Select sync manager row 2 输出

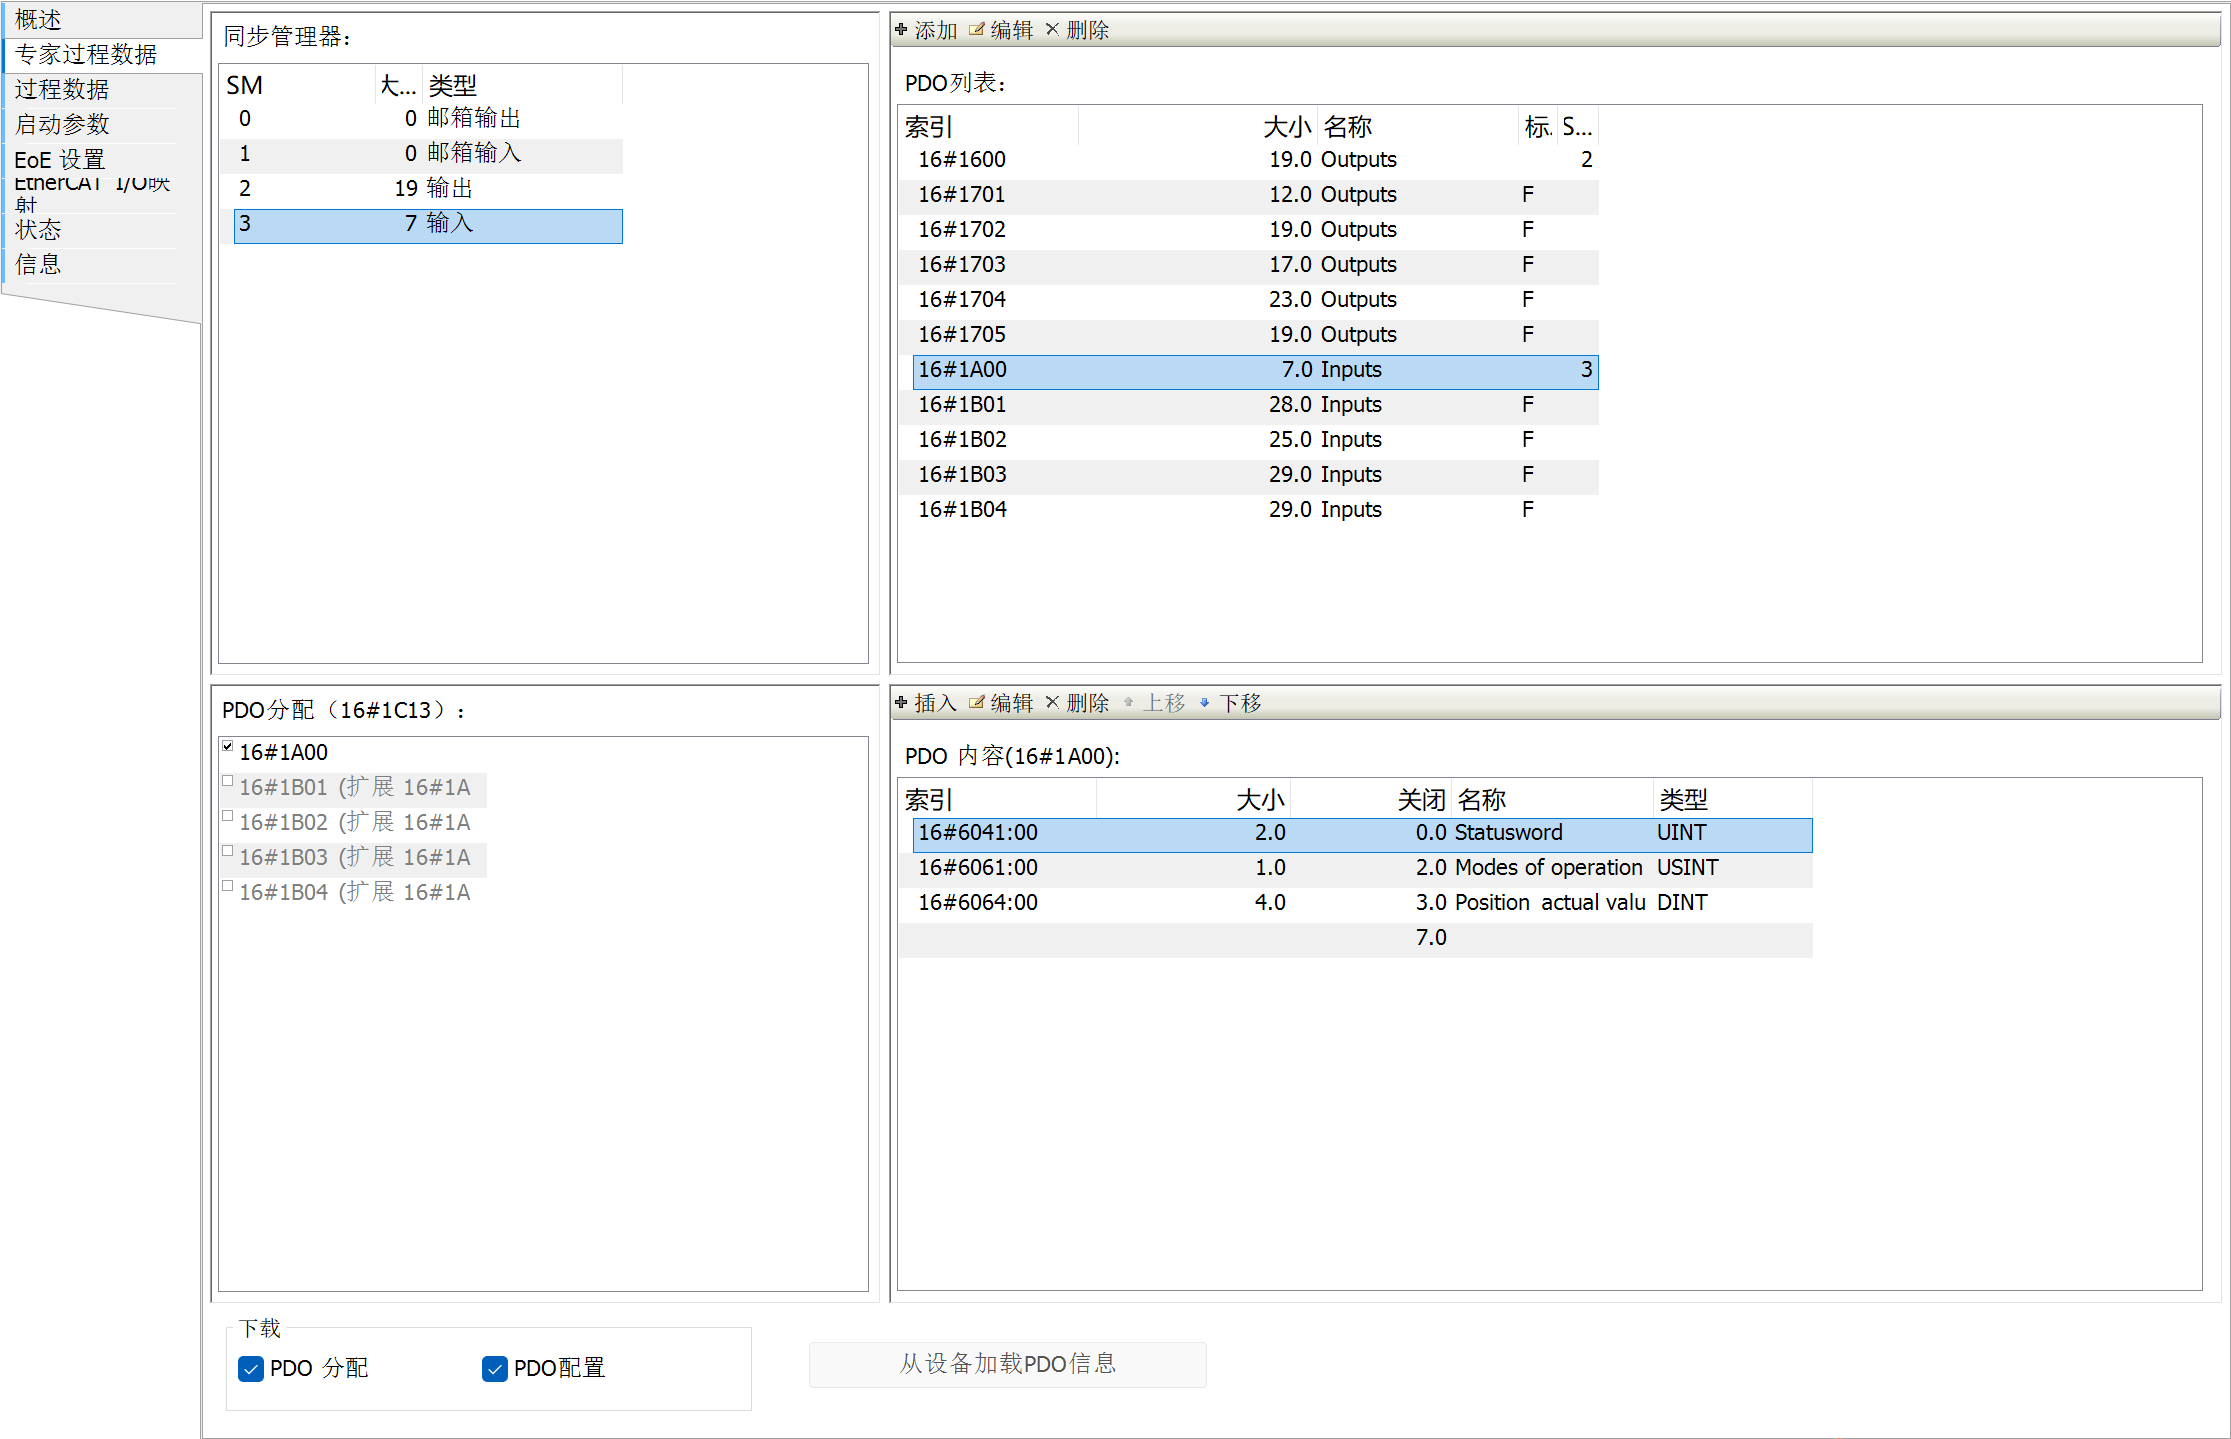pyautogui.click(x=428, y=189)
